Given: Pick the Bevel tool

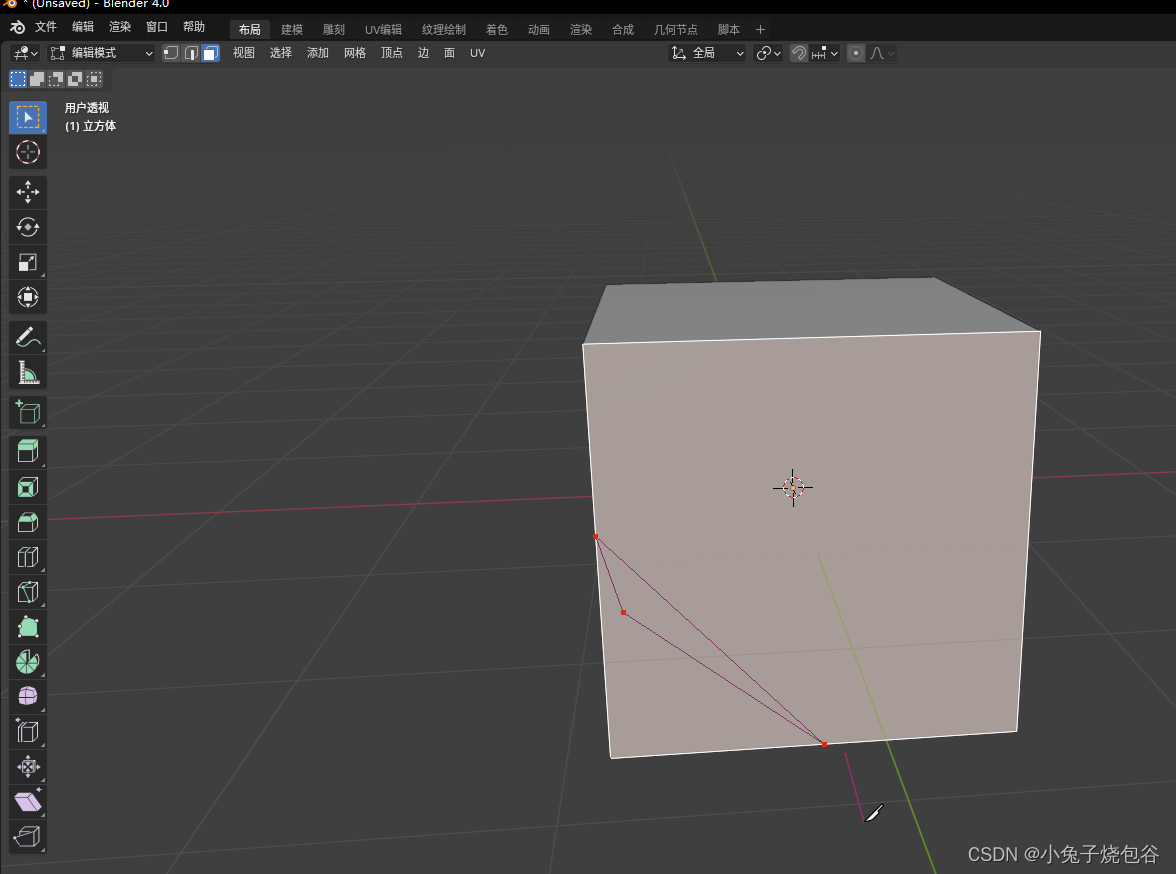Looking at the screenshot, I should pos(28,522).
